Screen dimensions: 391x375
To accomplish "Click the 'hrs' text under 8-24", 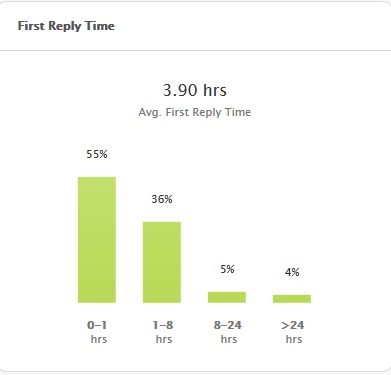I will [x=229, y=339].
